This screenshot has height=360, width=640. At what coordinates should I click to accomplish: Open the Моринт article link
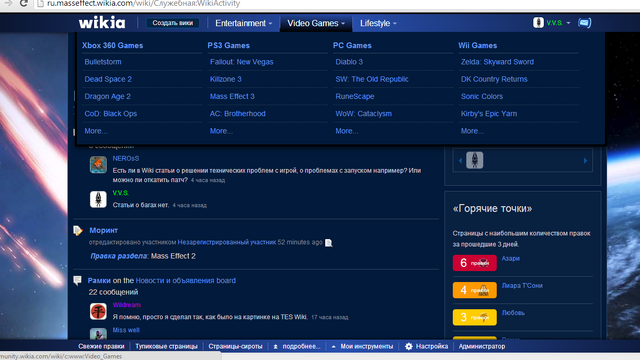(x=104, y=231)
